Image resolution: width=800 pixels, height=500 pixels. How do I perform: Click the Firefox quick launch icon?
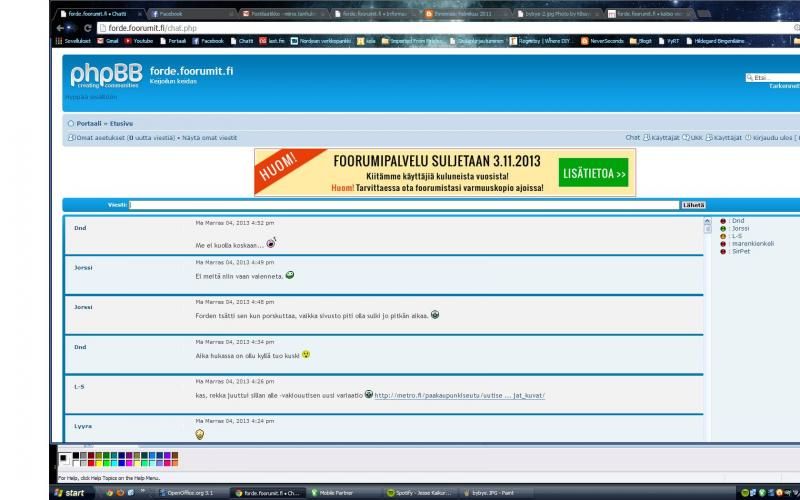[120, 493]
